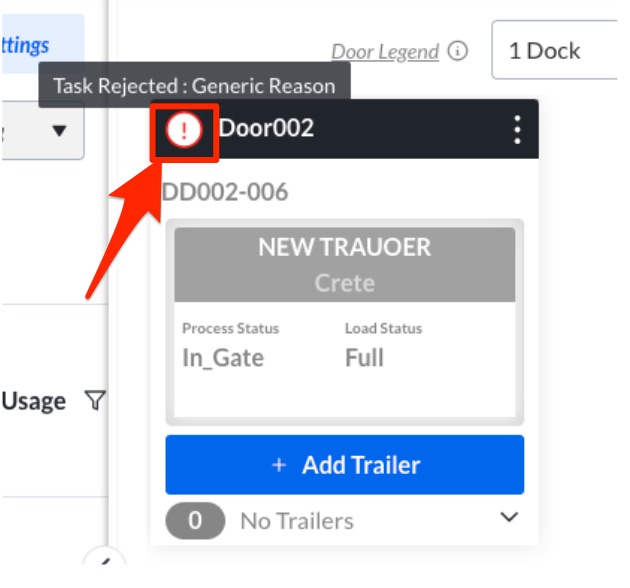The image size is (630, 588).
Task: Click the Door002 header title
Action: (x=266, y=129)
